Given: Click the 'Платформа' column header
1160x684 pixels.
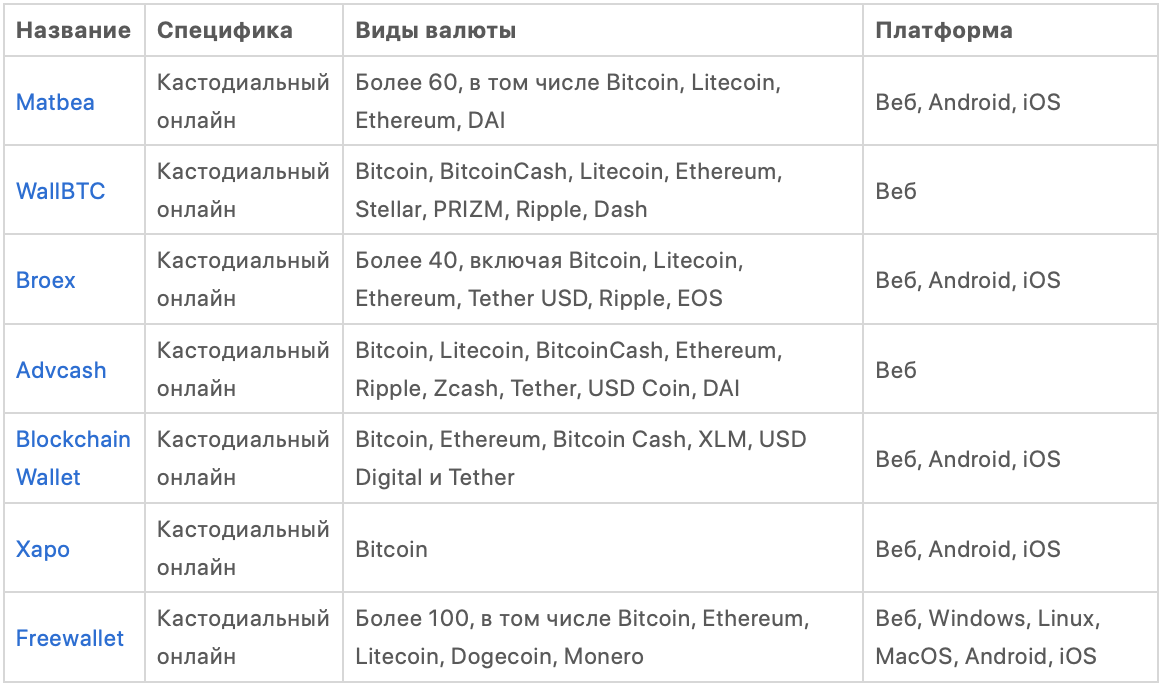Looking at the screenshot, I should point(944,30).
